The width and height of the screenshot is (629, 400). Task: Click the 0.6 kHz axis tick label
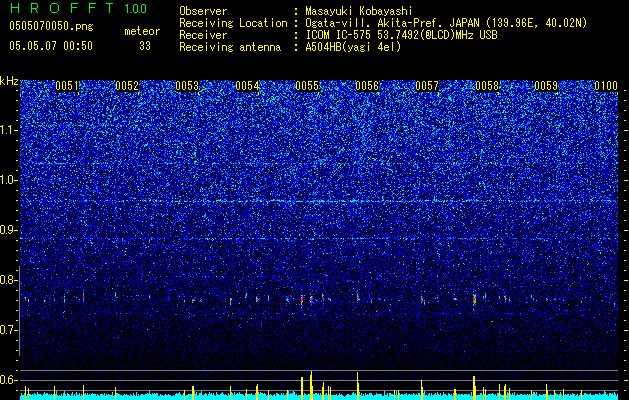(x=9, y=380)
